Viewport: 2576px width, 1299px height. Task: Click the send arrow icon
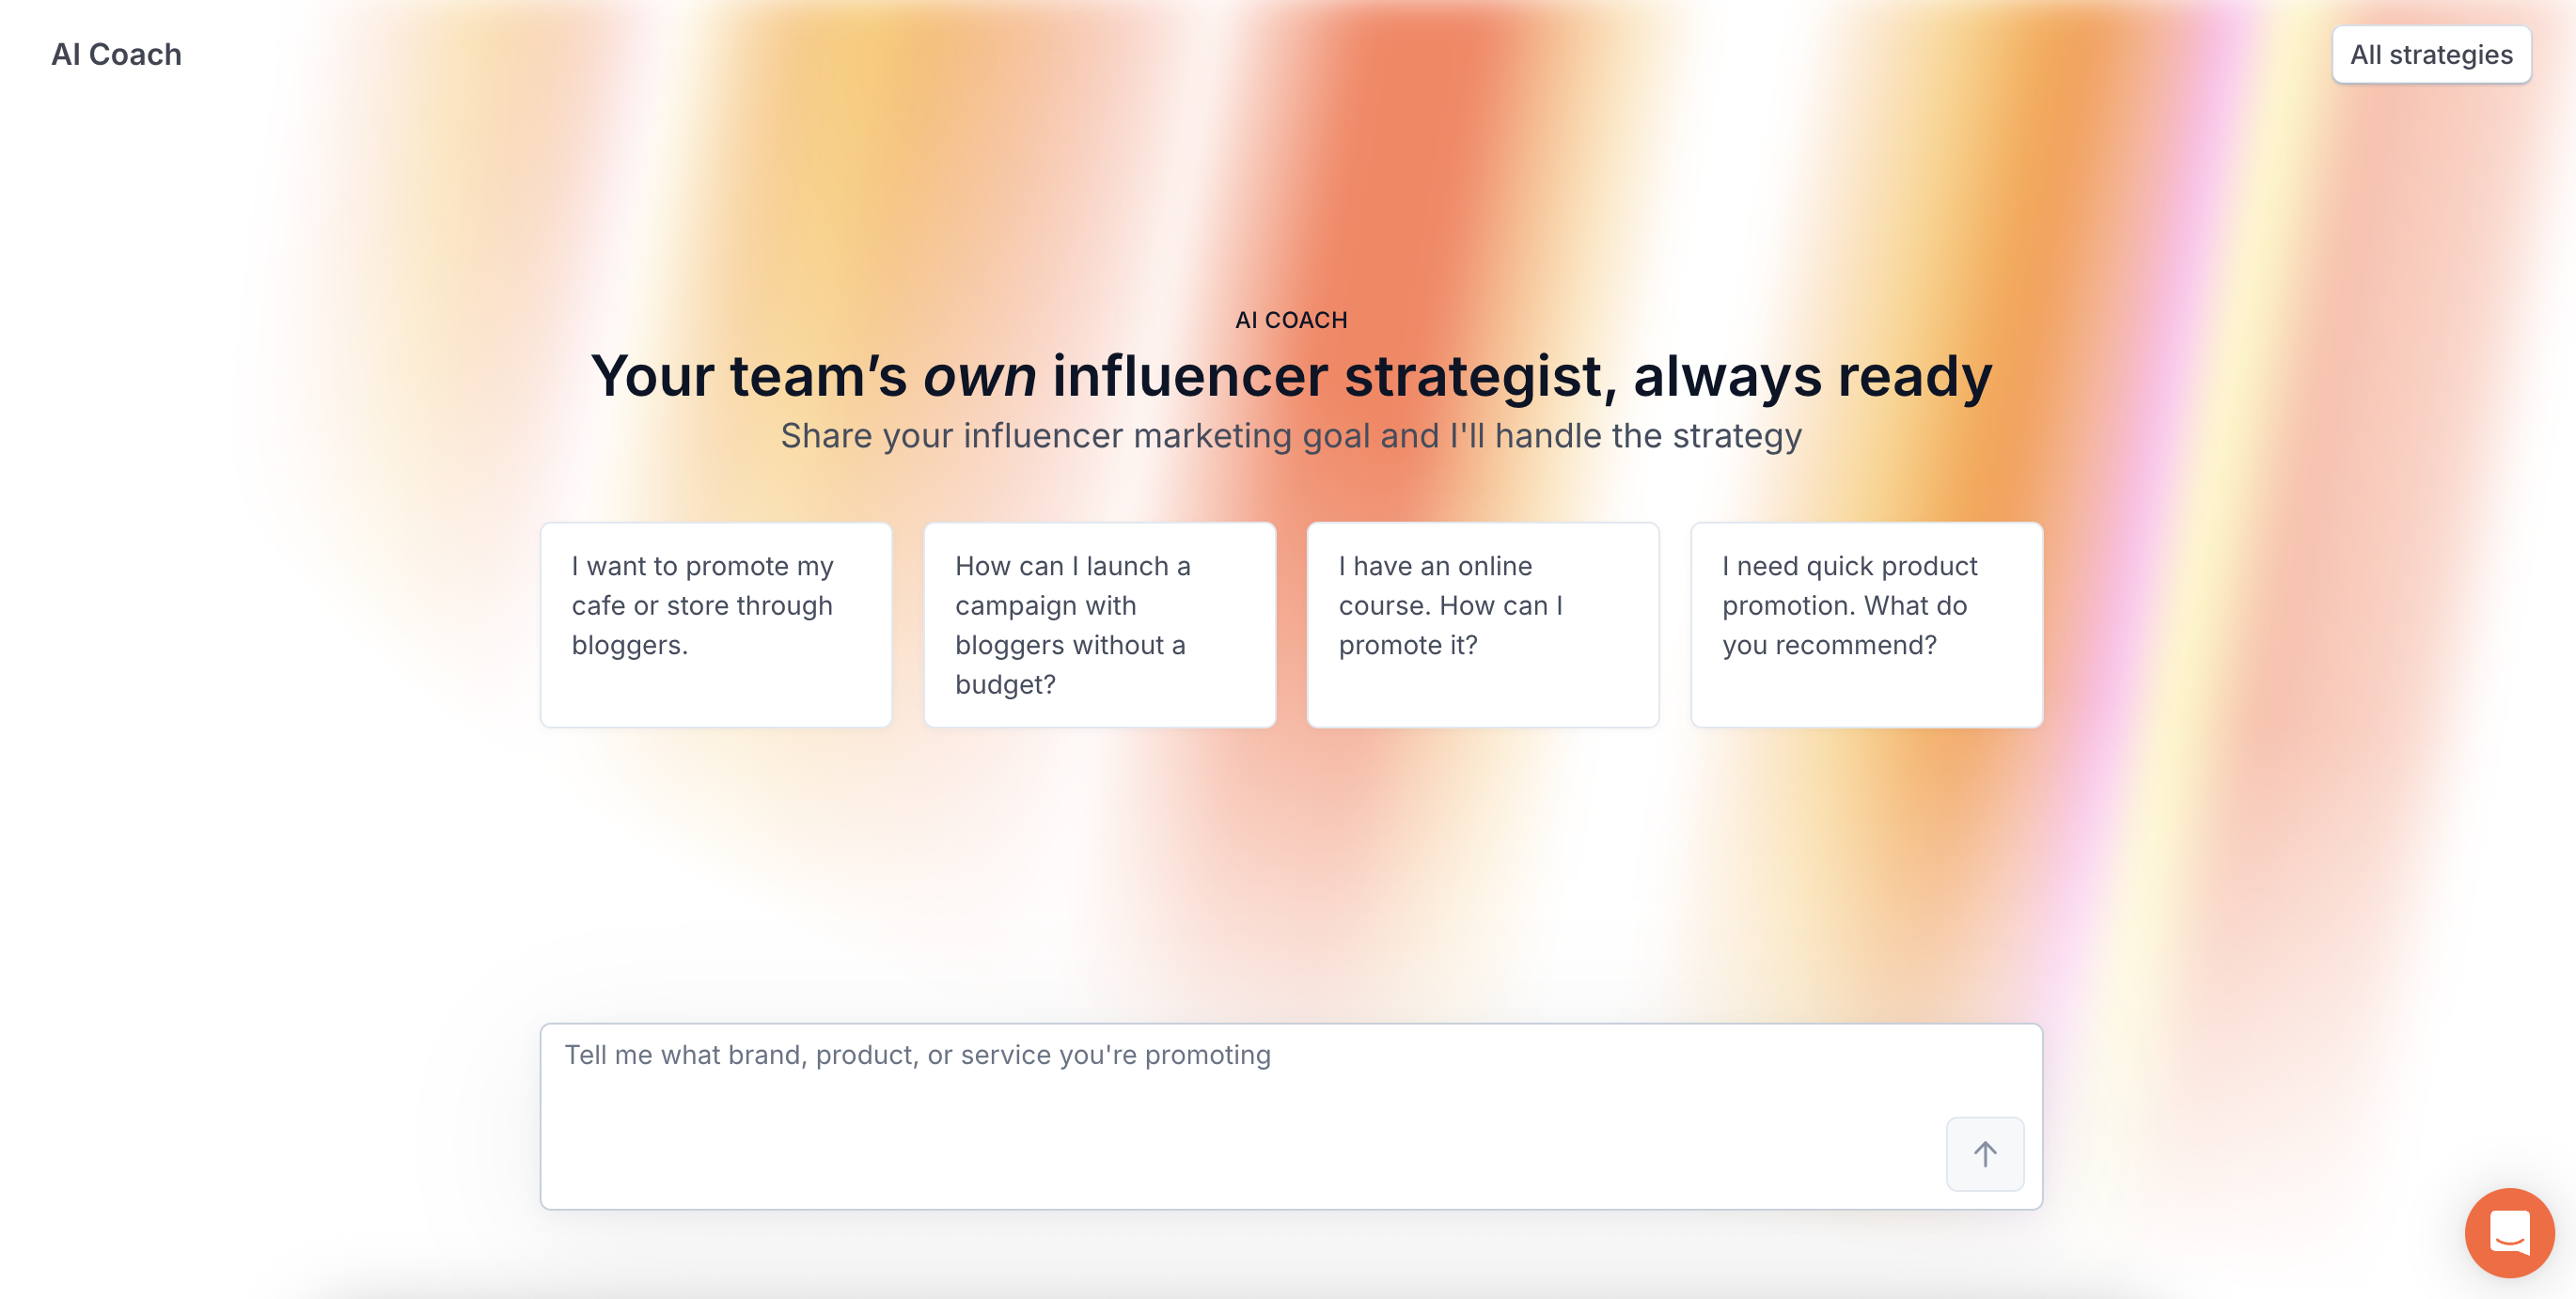click(1984, 1154)
